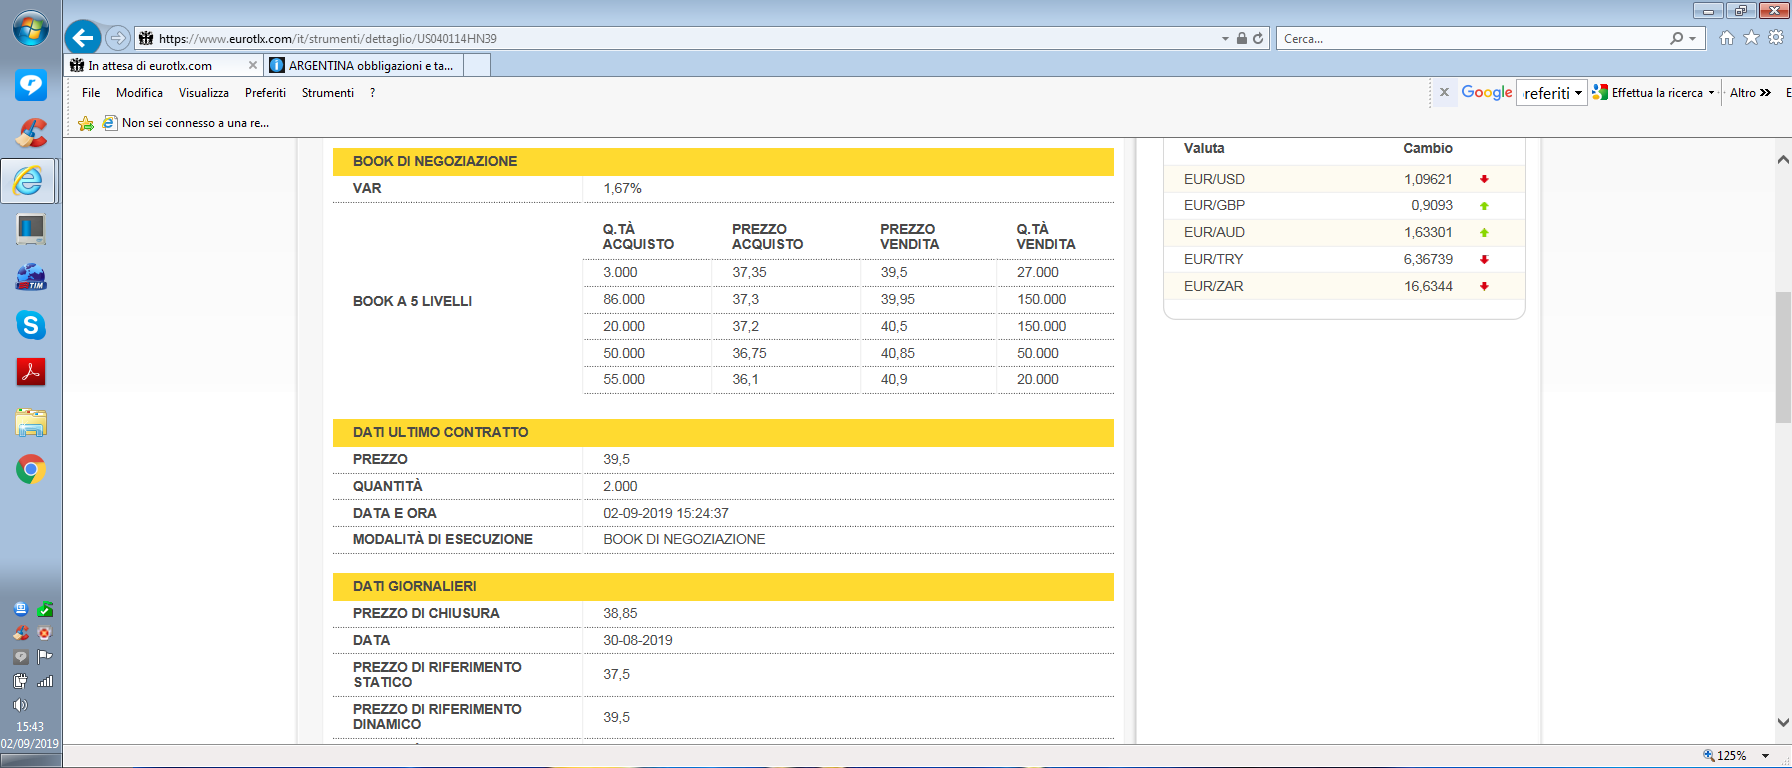Click VAR value 1,67%
The height and width of the screenshot is (768, 1792).
coord(622,188)
